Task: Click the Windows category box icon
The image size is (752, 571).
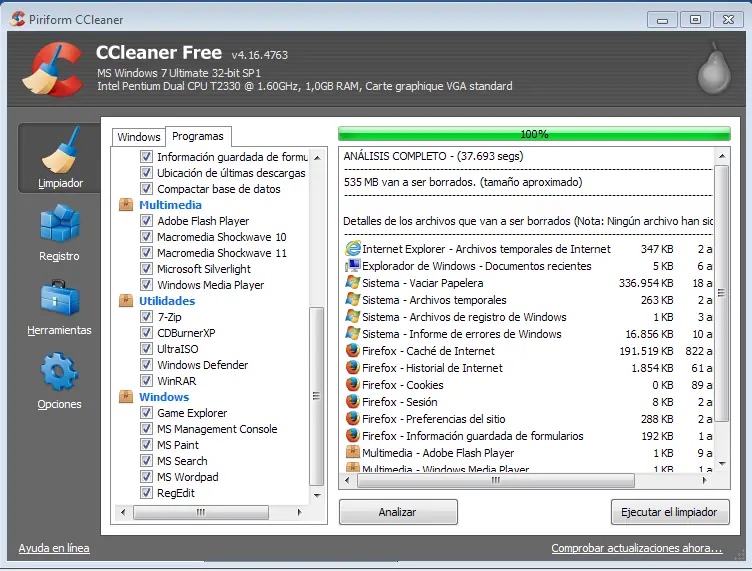Action: coord(126,397)
